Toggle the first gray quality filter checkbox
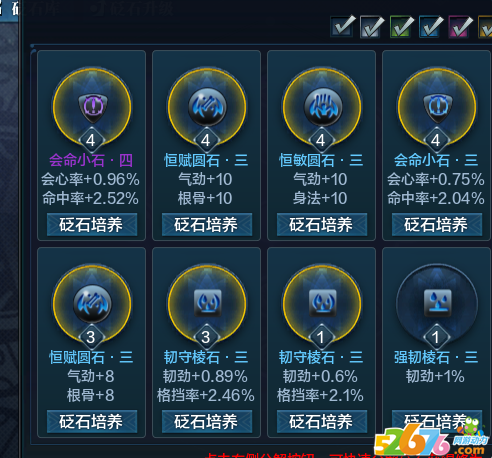492x458 pixels. [342, 26]
